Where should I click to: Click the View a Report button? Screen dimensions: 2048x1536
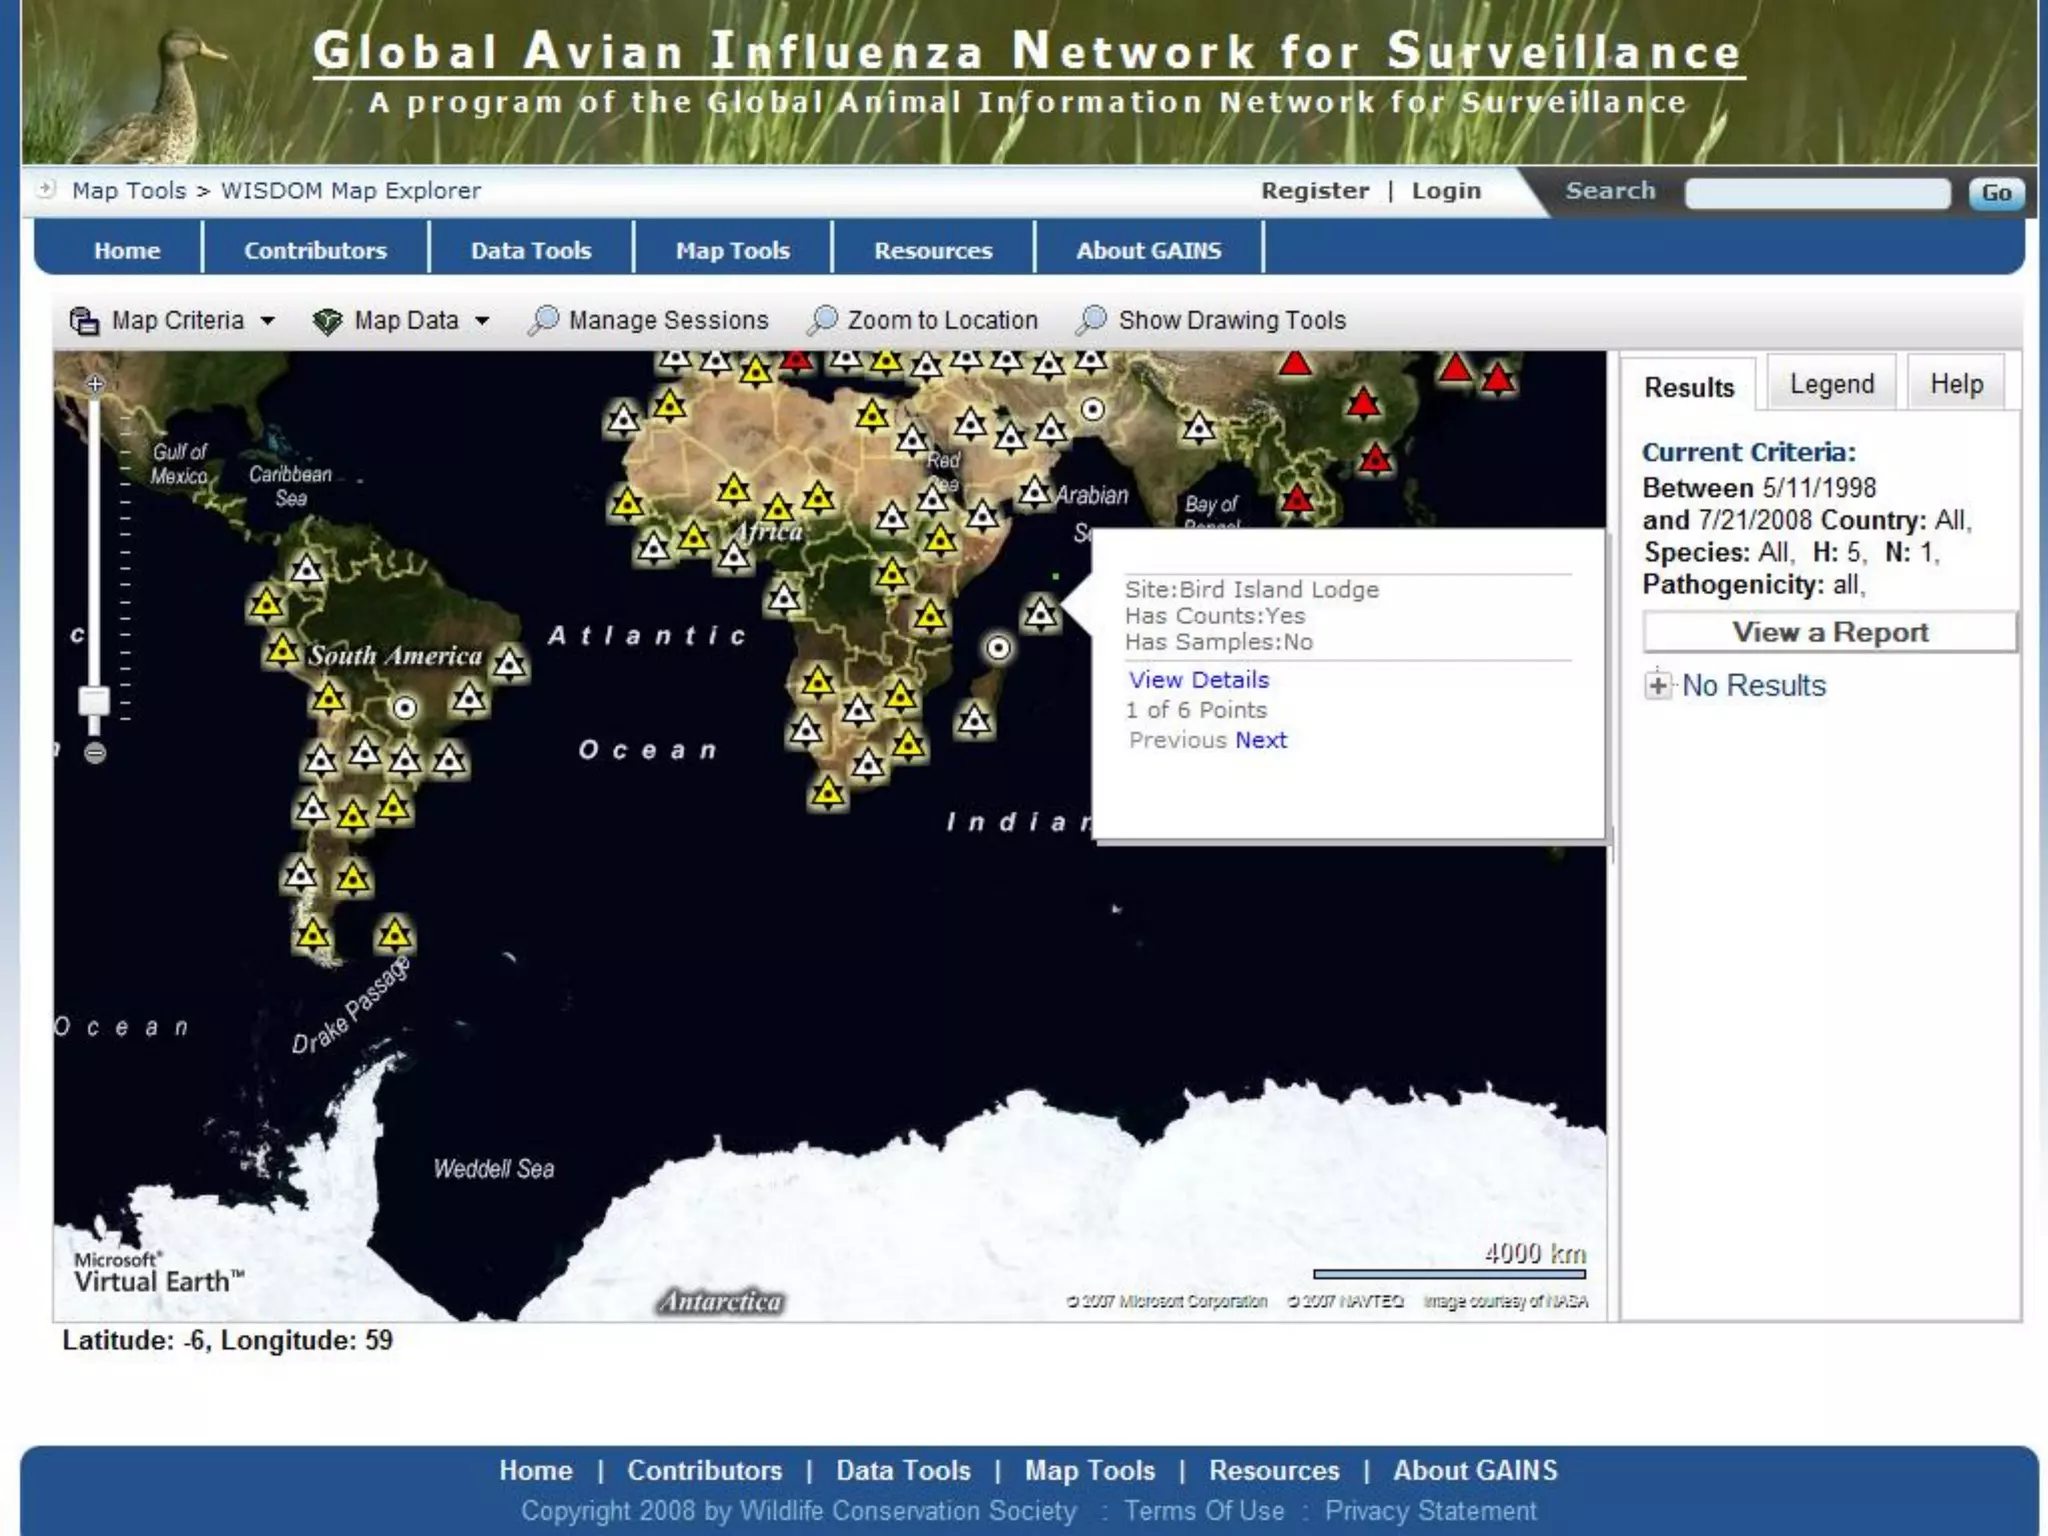pyautogui.click(x=1829, y=632)
